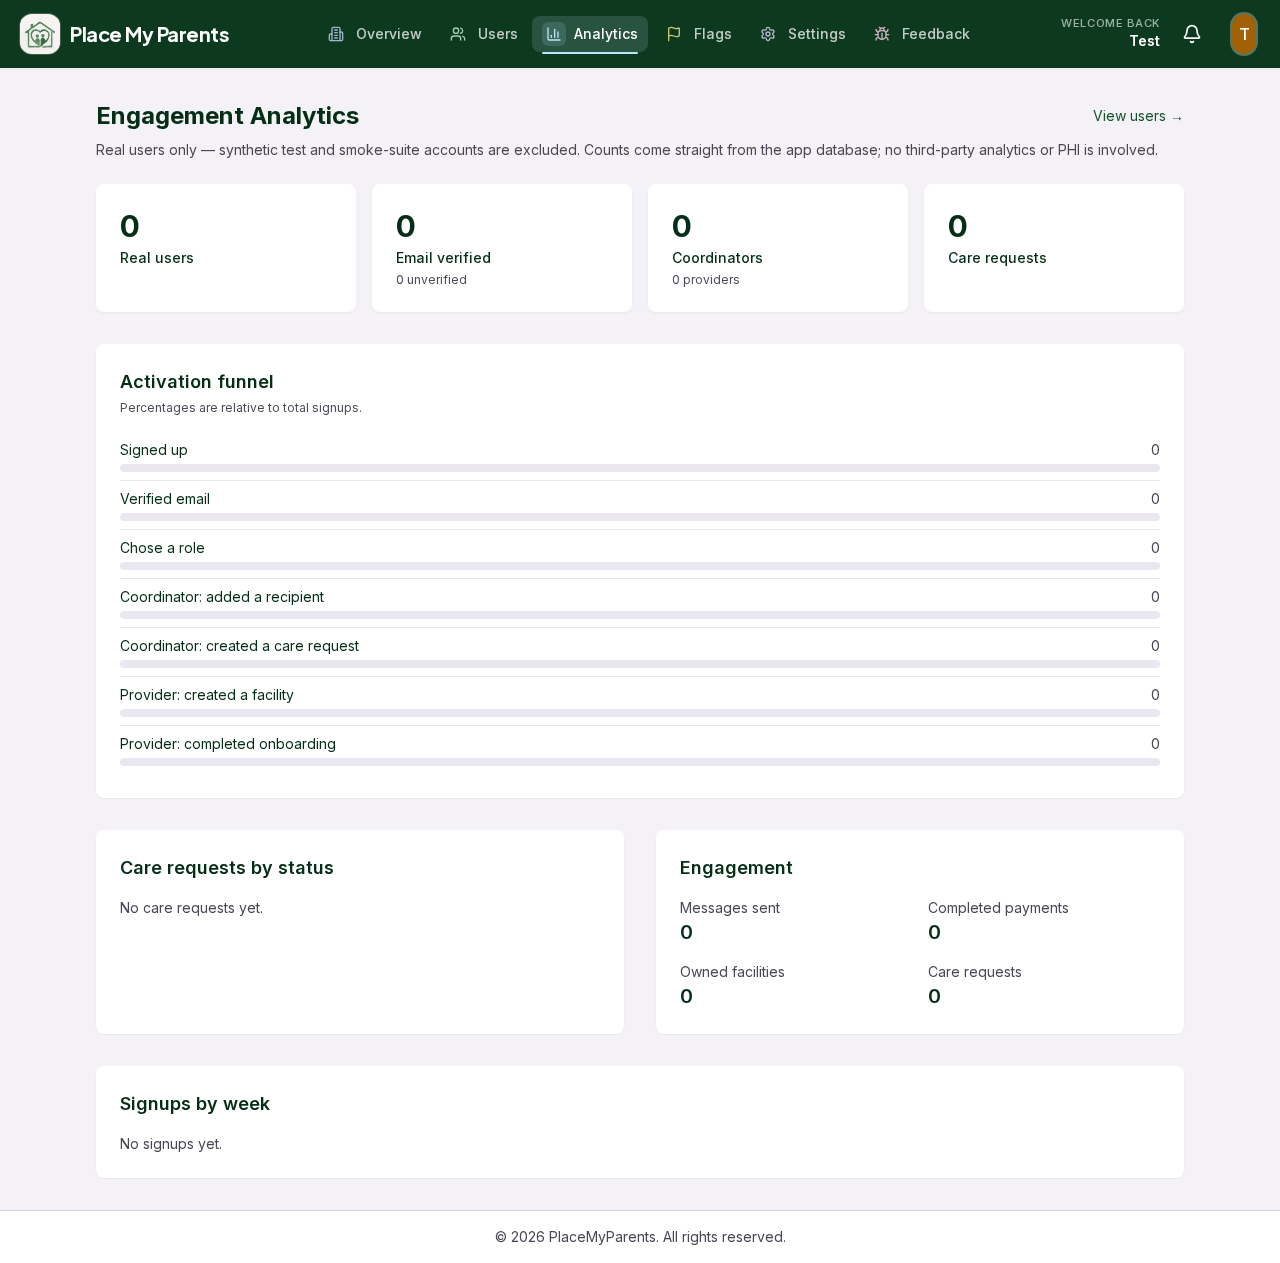Click the Coordinator: added a recipient label
The width and height of the screenshot is (1280, 1263).
pos(222,597)
